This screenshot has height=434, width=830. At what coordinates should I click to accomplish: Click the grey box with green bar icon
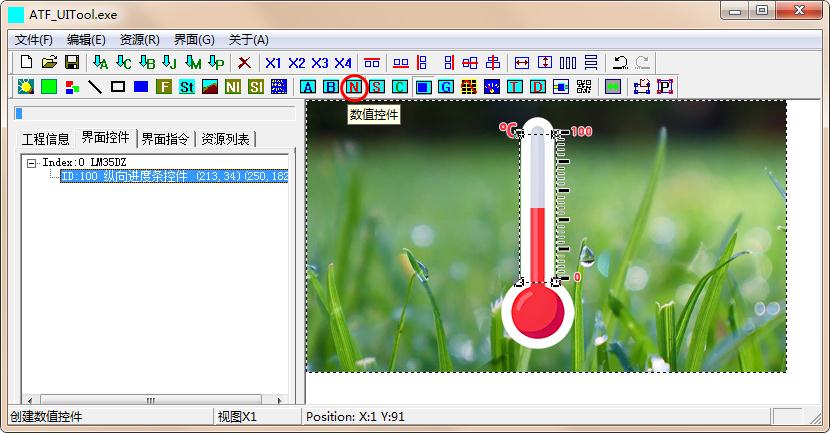(x=613, y=86)
